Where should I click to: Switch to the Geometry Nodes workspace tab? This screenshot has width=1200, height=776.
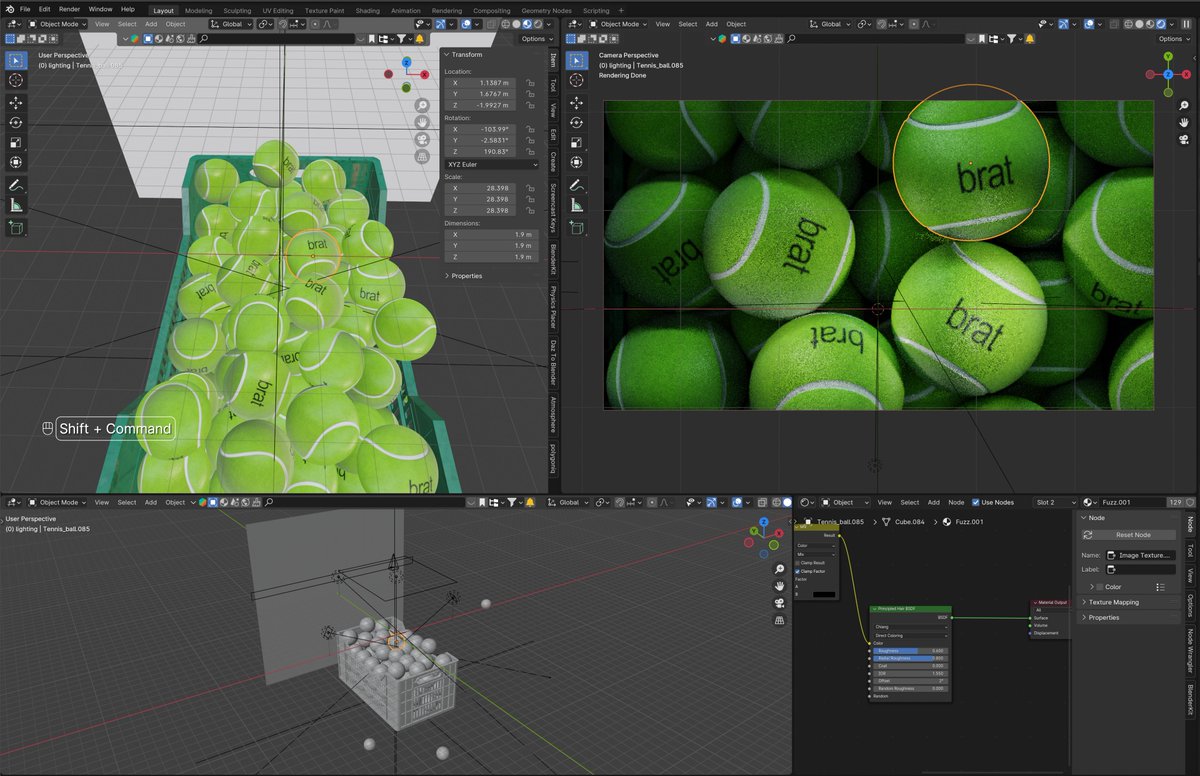(x=546, y=10)
